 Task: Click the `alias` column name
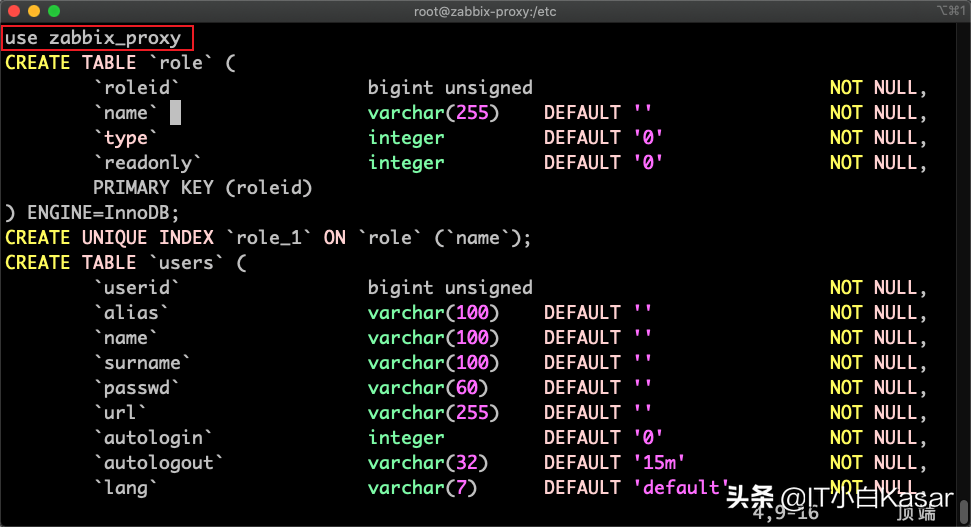131,313
